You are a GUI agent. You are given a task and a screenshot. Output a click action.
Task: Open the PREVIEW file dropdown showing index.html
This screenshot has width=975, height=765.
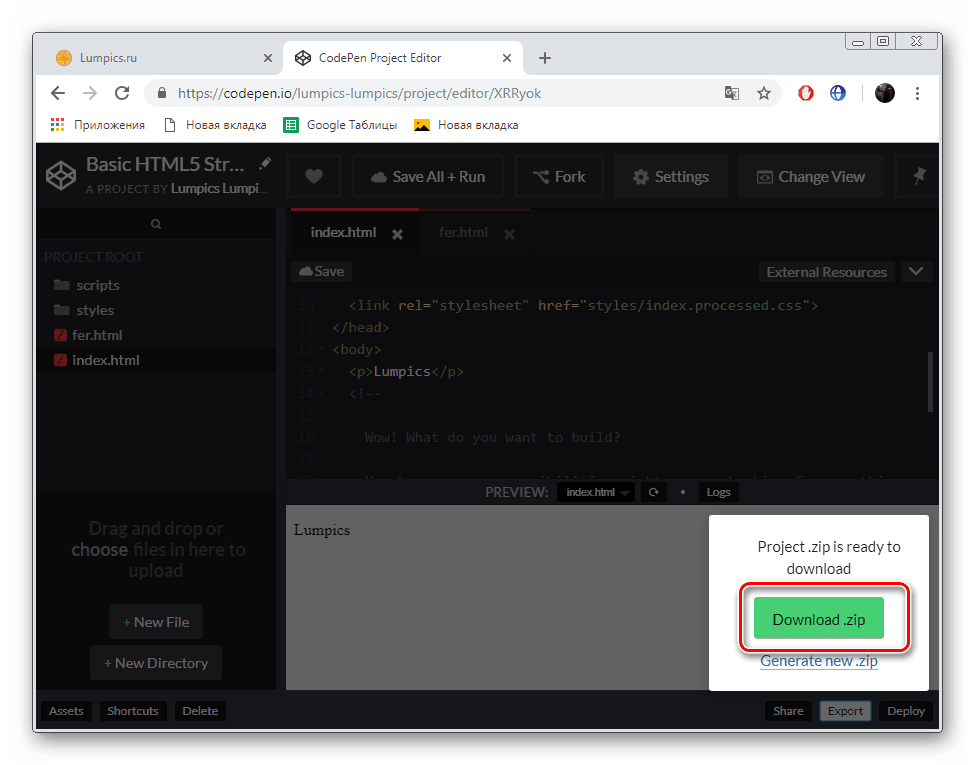tap(595, 491)
